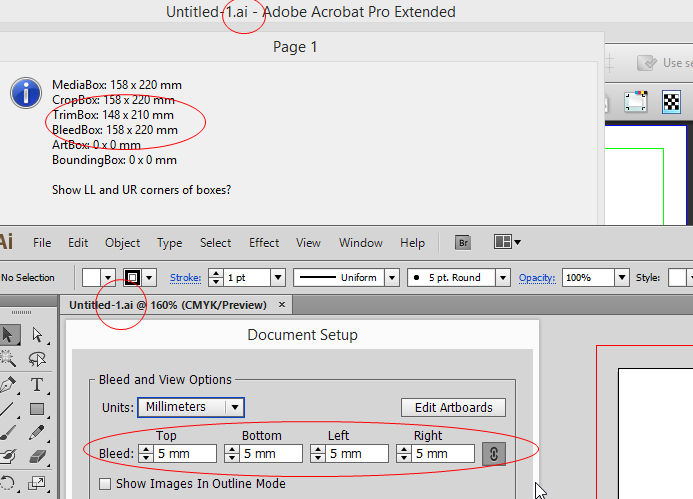Screen dimensions: 693x499
Task: Click the Bottom bleed stepper arrows
Action: tap(232, 454)
